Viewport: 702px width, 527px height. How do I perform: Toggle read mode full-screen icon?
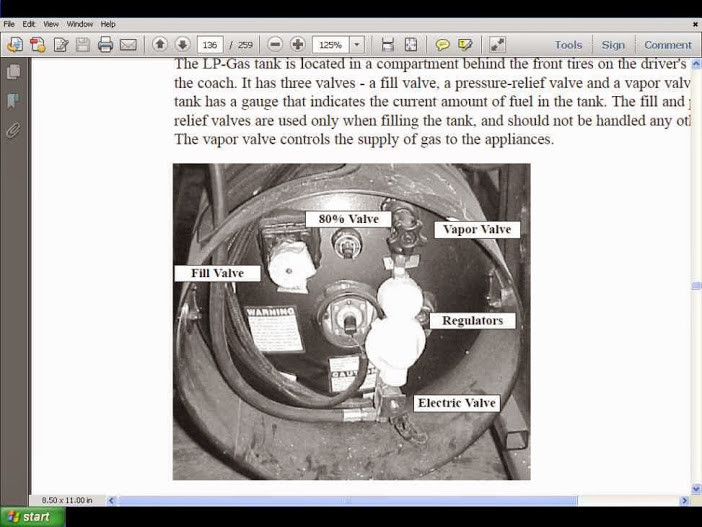click(x=498, y=44)
